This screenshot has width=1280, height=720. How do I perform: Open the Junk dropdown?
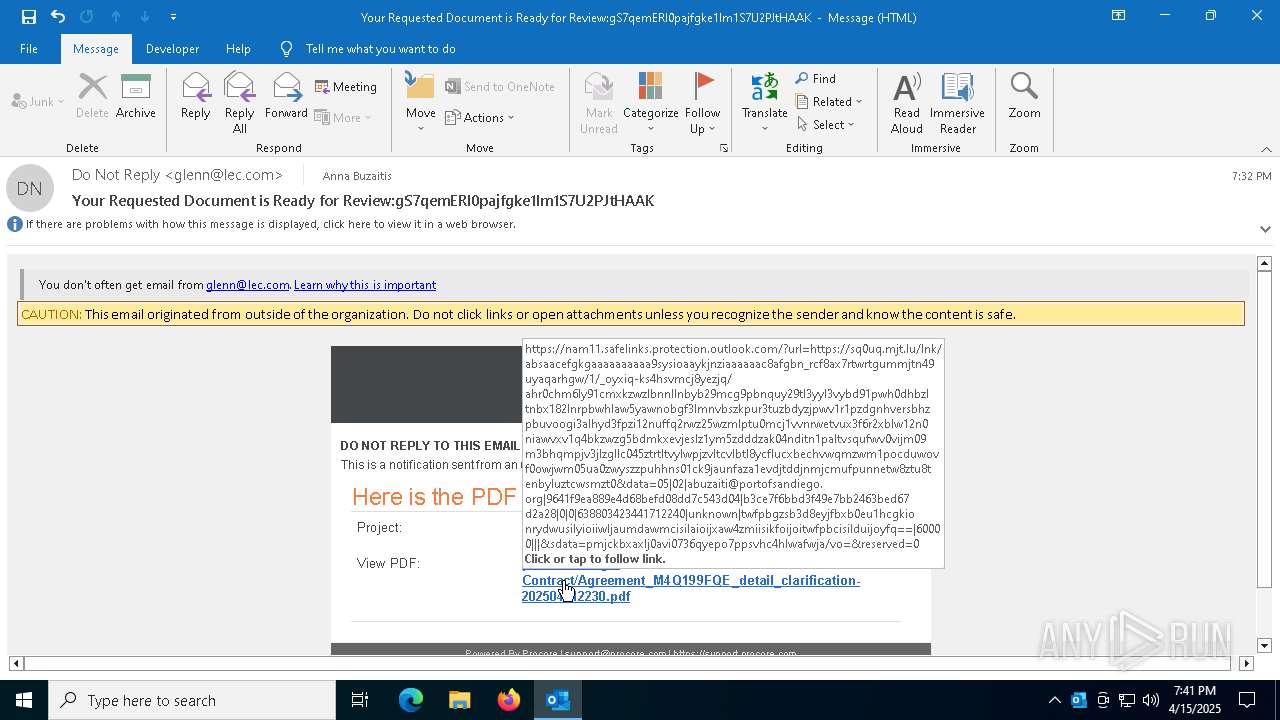(x=37, y=102)
